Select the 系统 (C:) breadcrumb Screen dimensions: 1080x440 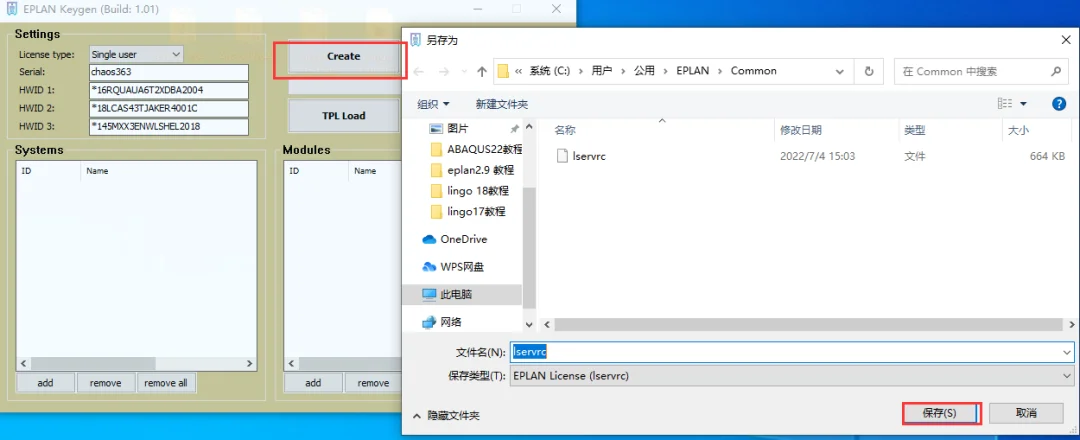coord(550,71)
